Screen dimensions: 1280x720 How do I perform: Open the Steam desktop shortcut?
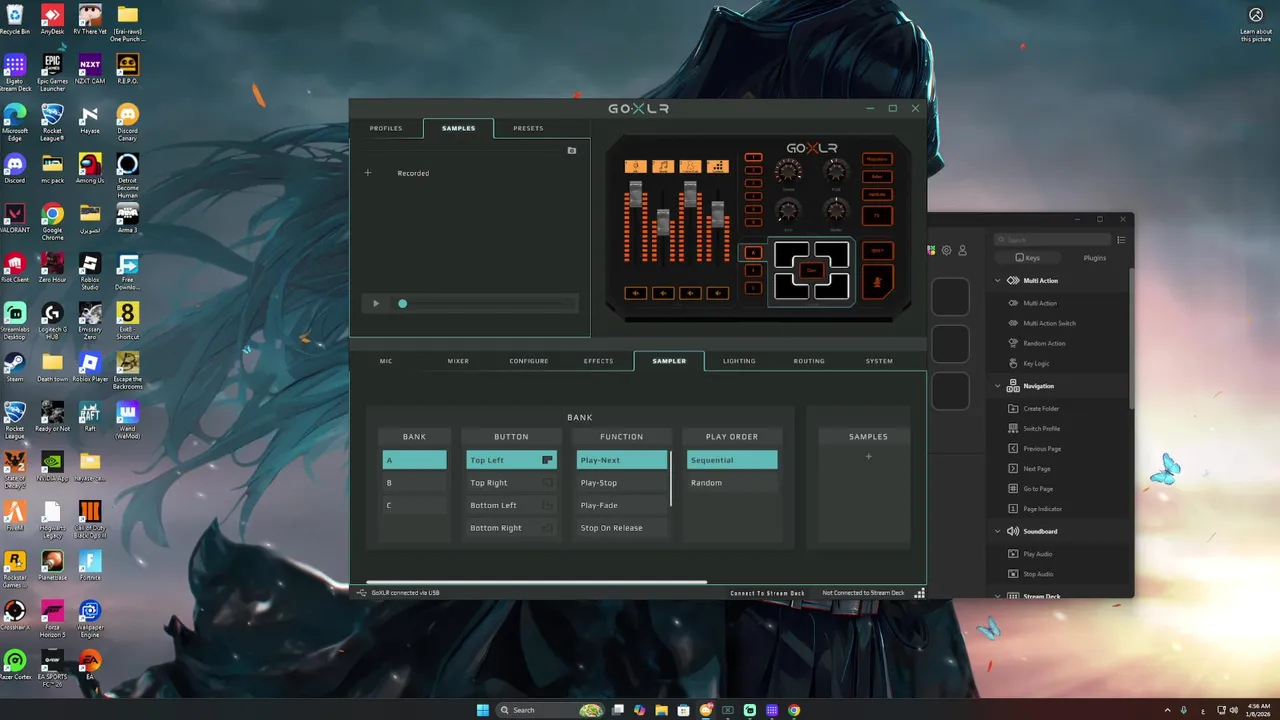tap(15, 366)
